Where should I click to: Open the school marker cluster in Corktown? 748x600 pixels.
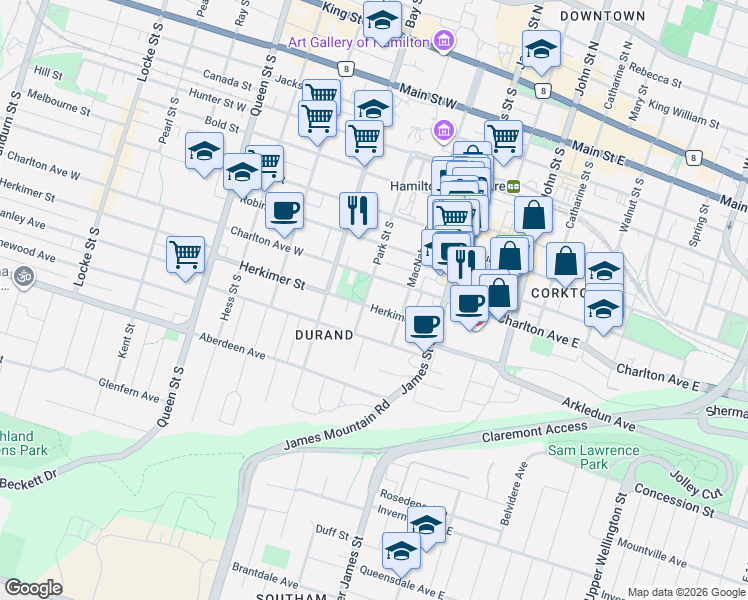pyautogui.click(x=603, y=310)
